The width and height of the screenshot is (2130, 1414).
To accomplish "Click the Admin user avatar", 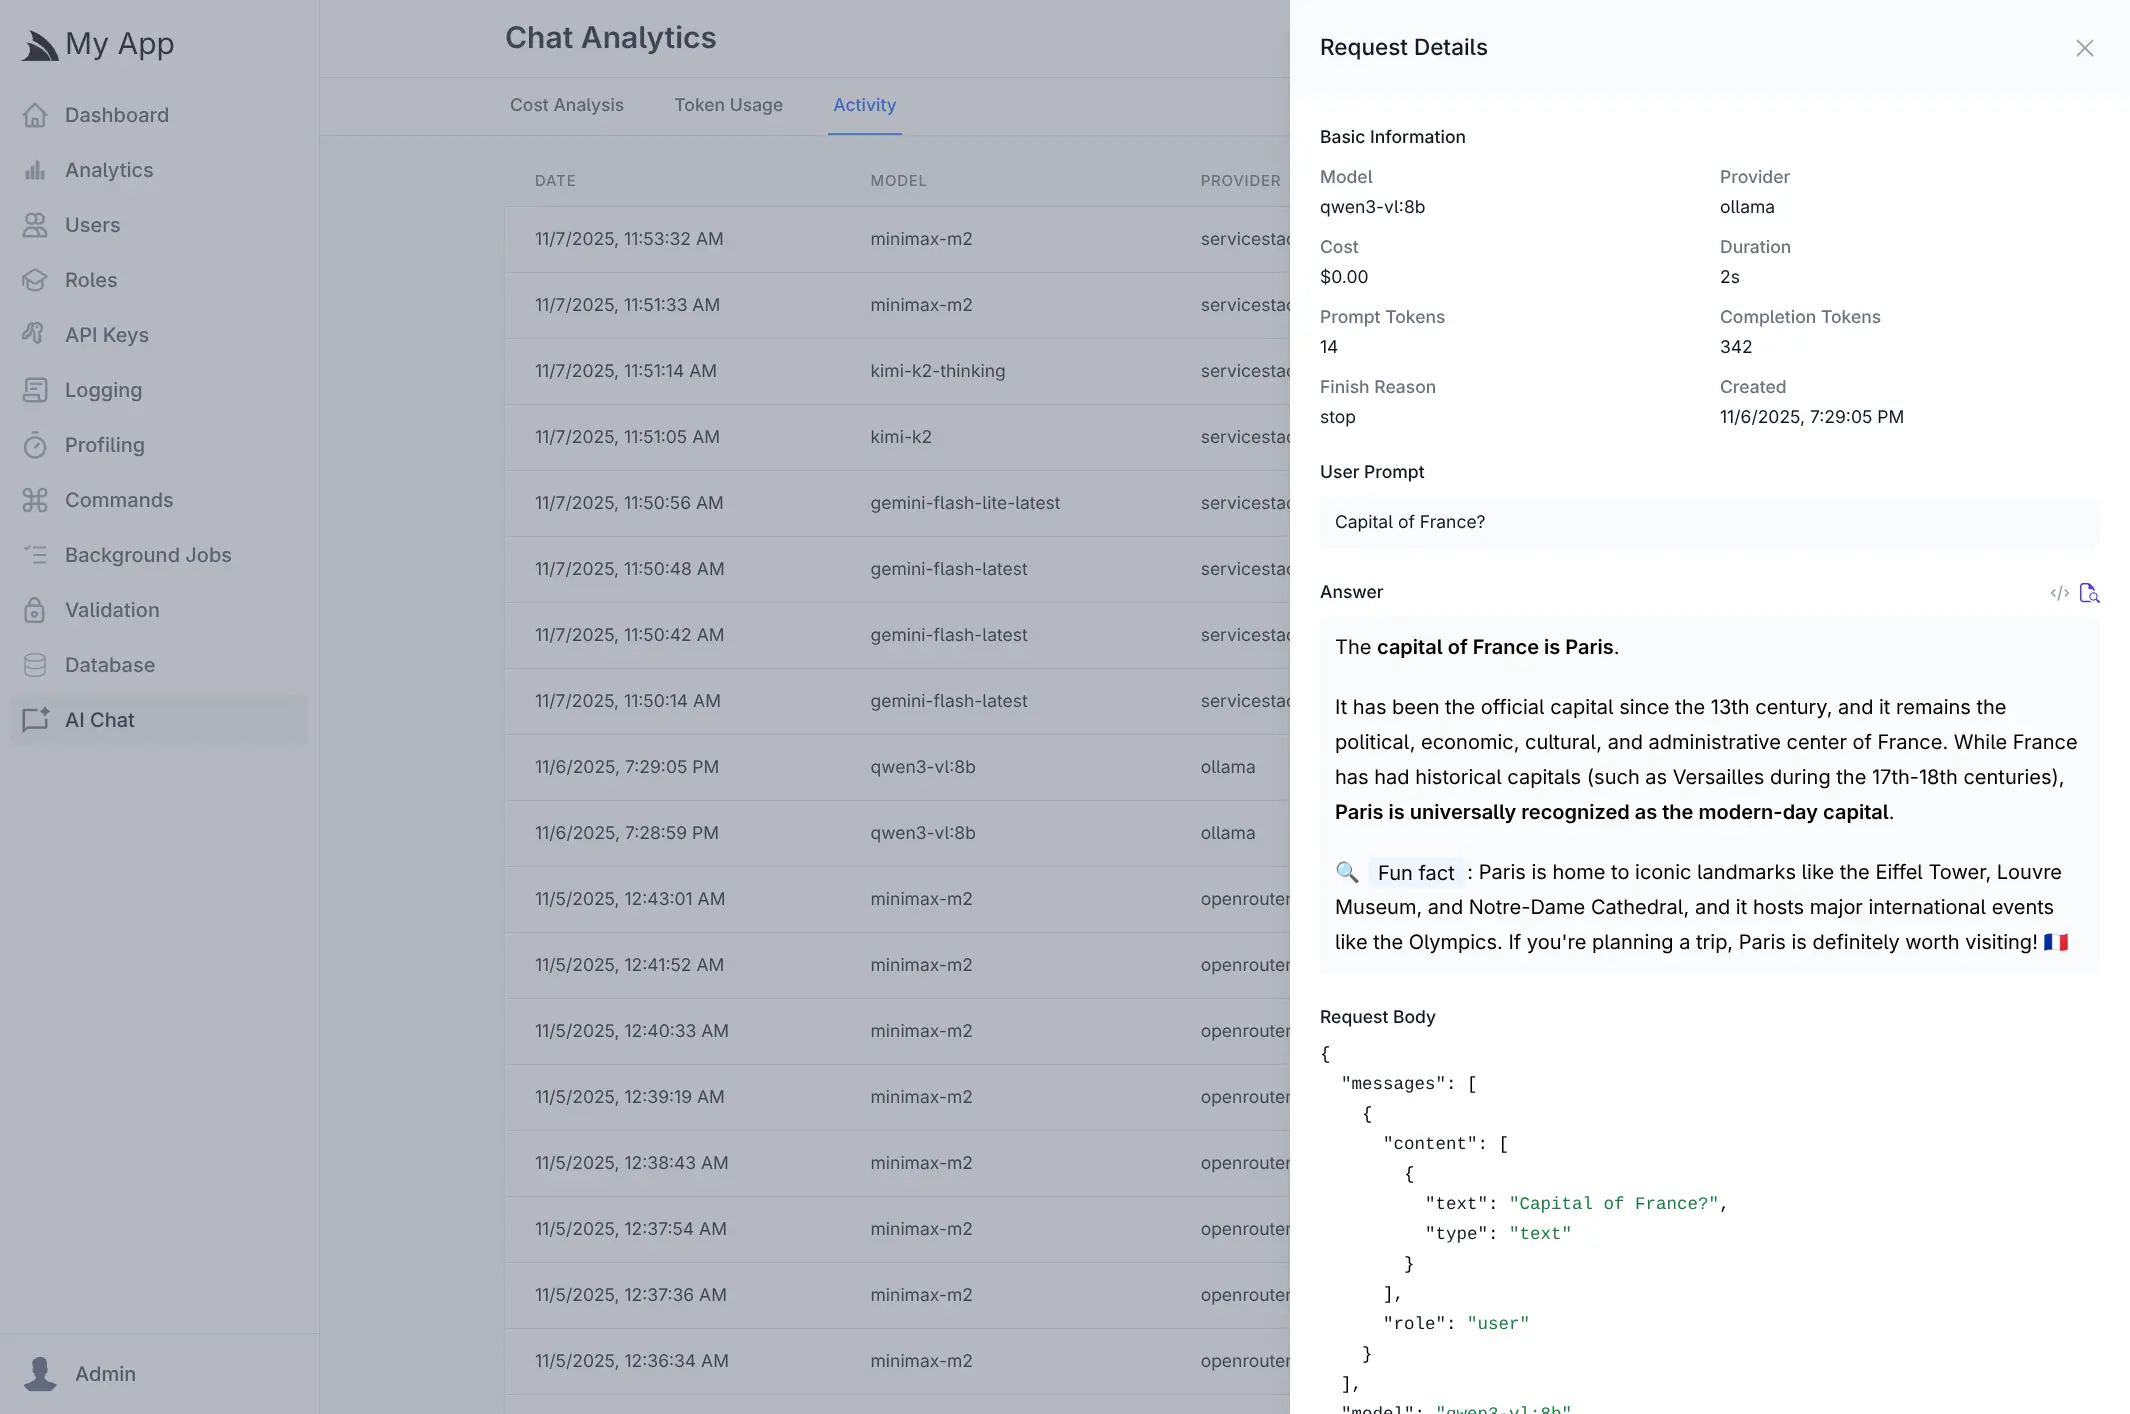I will pos(40,1373).
